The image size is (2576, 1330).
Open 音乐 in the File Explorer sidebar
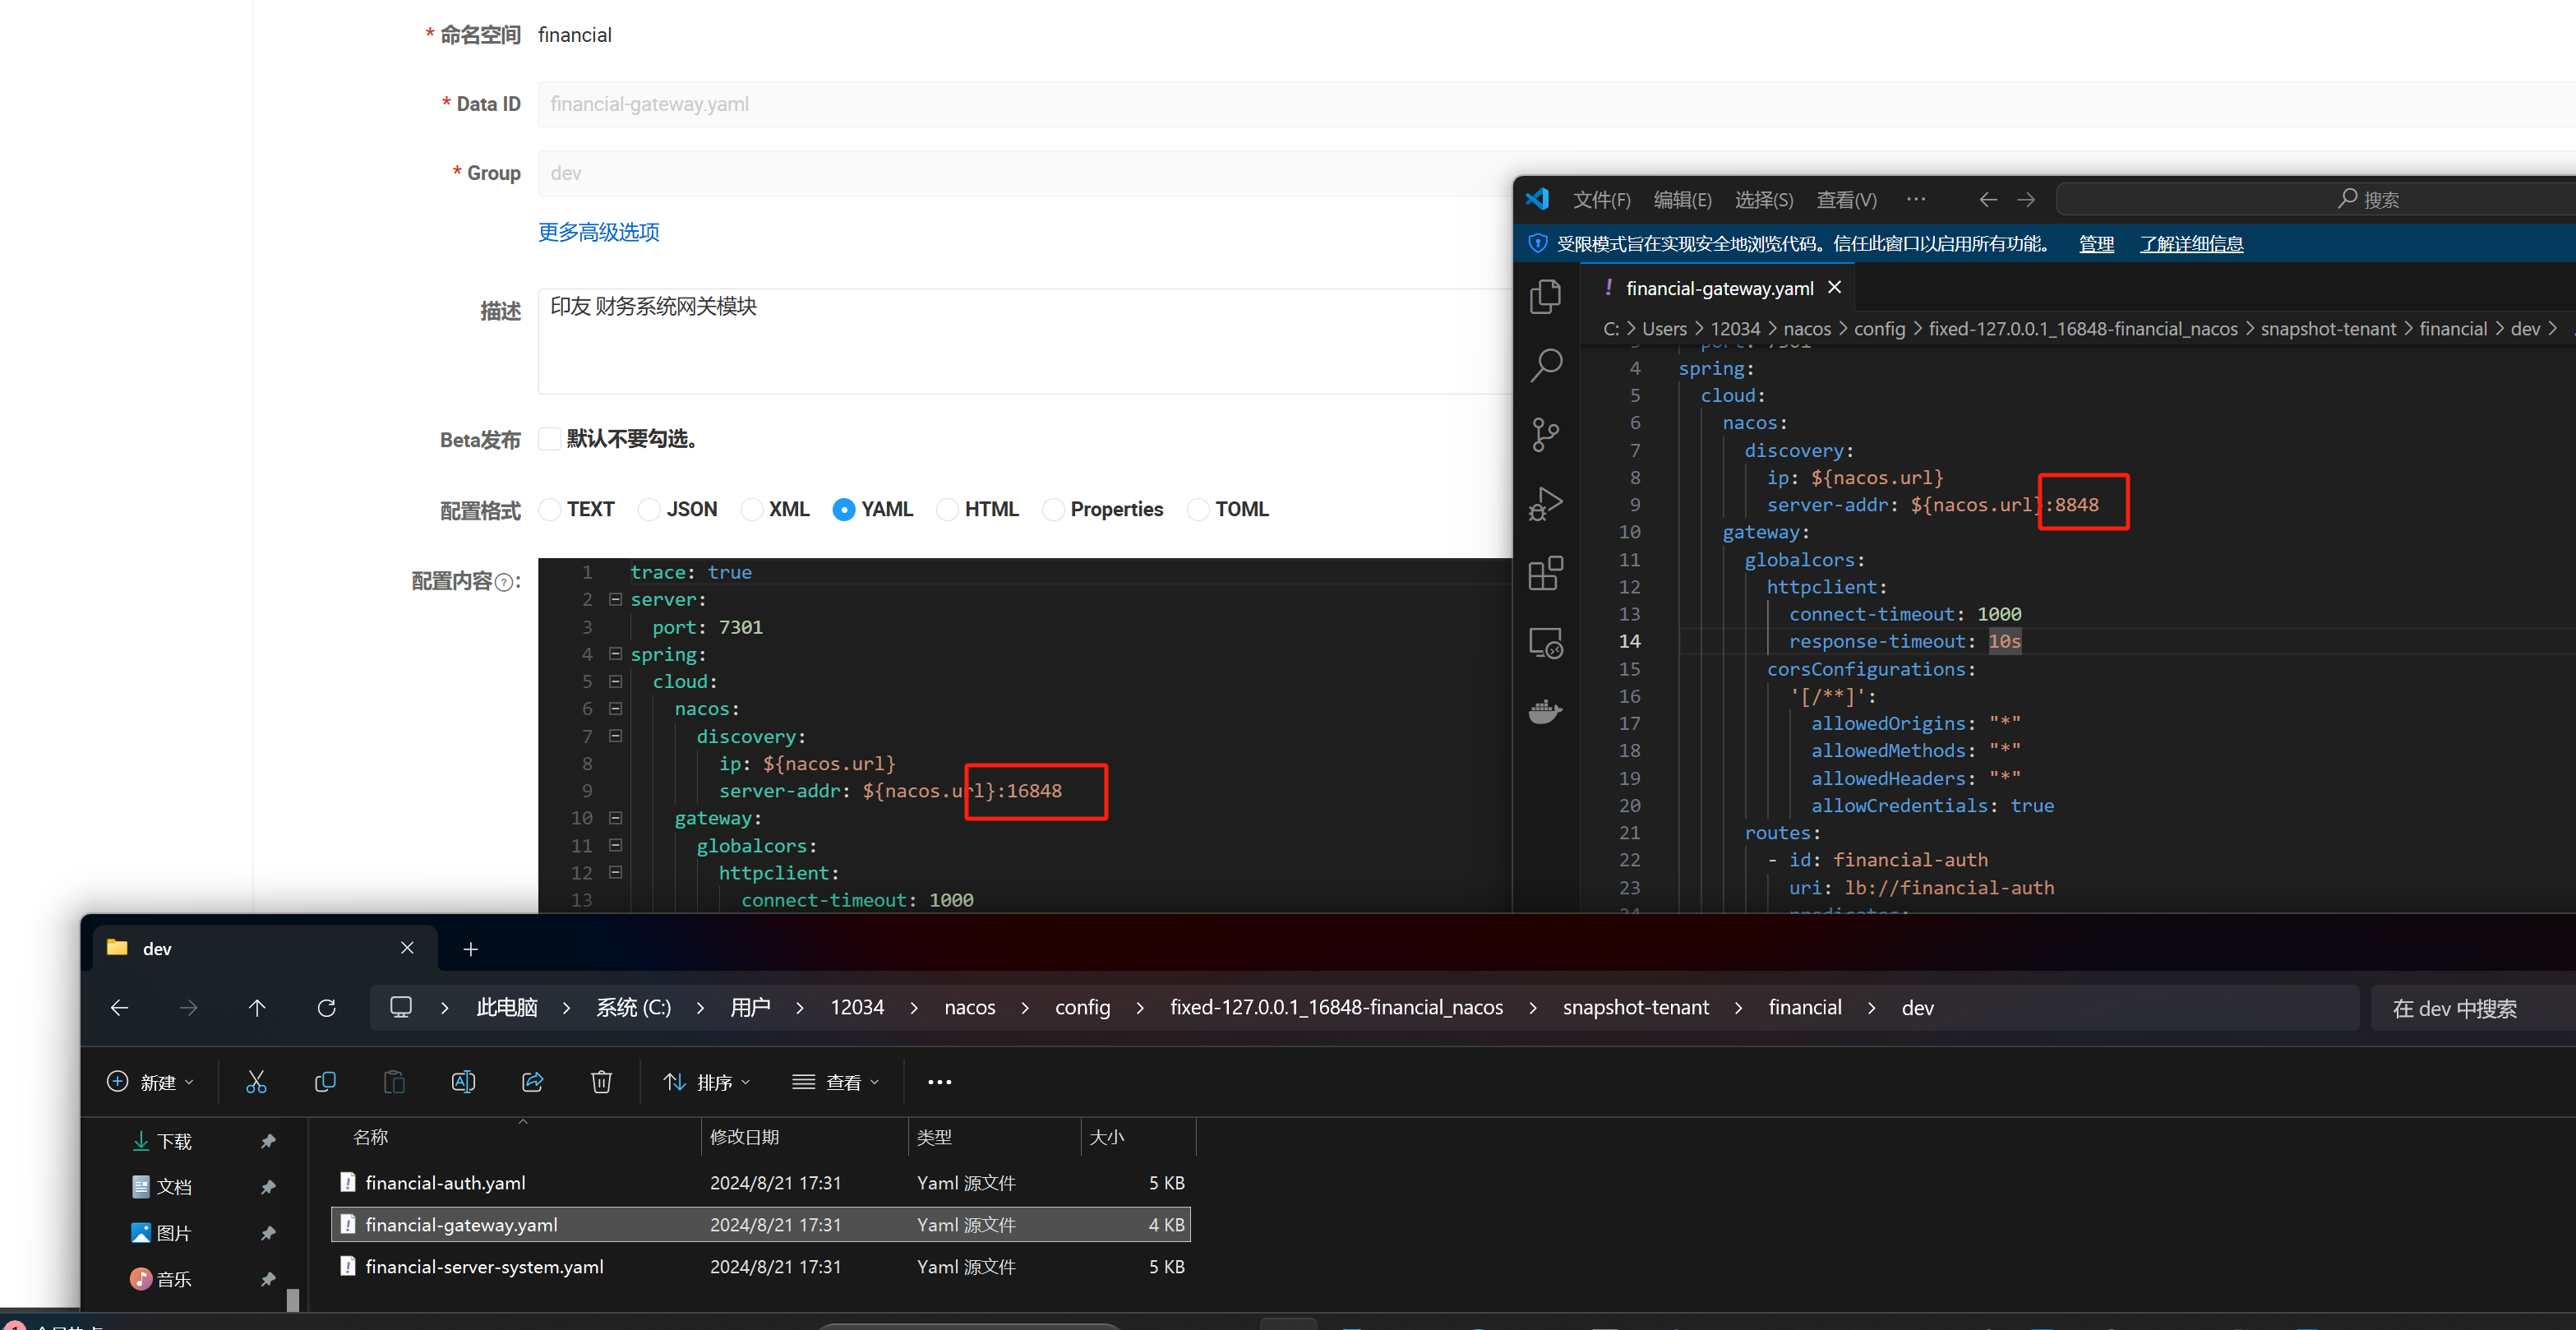point(174,1279)
